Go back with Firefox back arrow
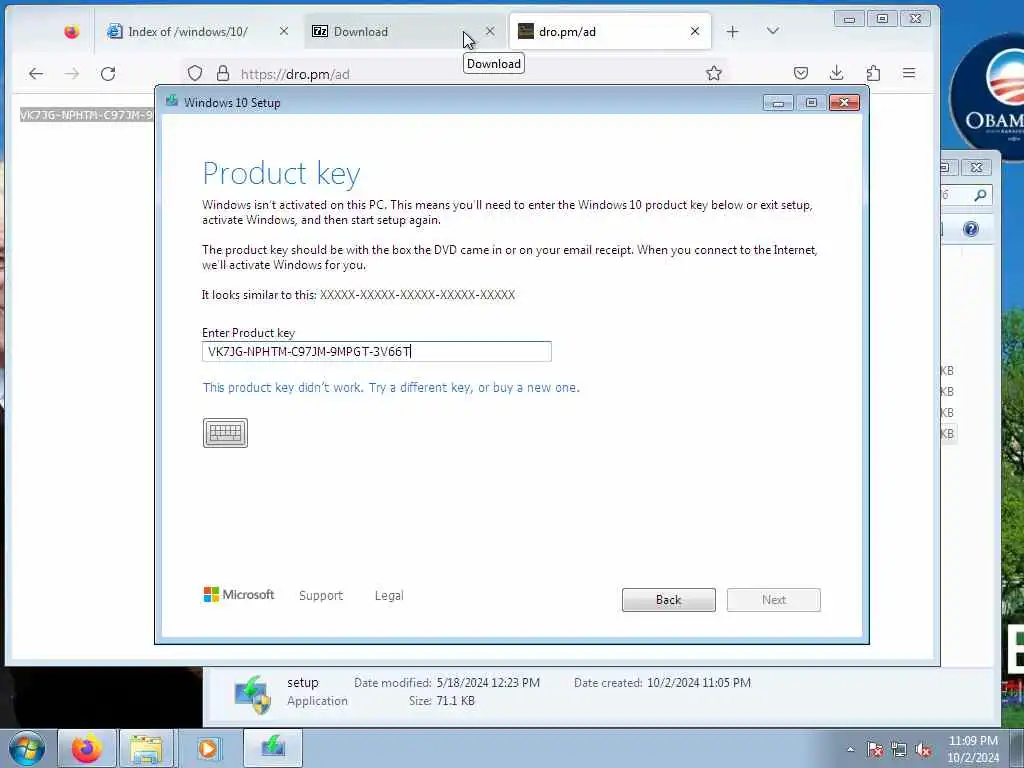The width and height of the screenshot is (1024, 768). click(36, 73)
